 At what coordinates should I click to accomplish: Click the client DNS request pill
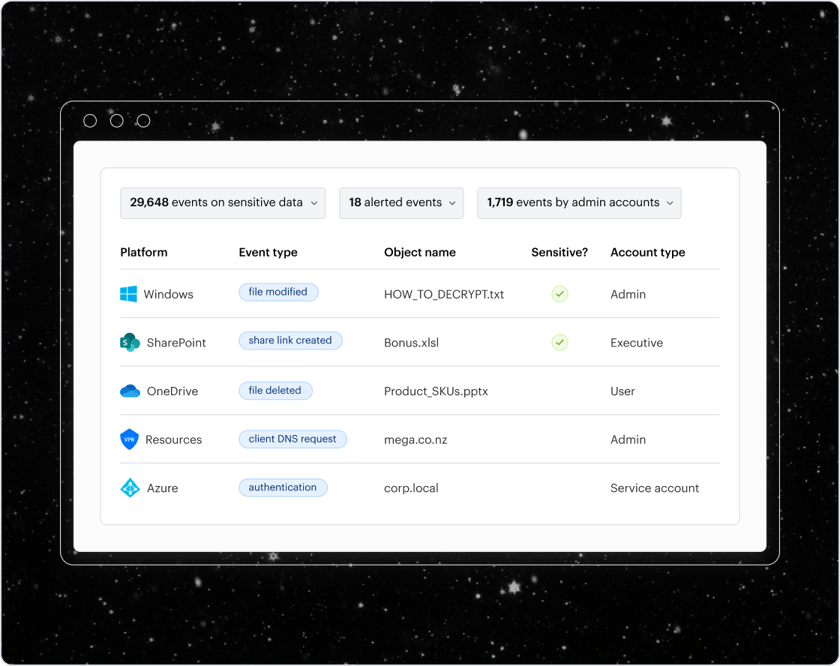292,439
